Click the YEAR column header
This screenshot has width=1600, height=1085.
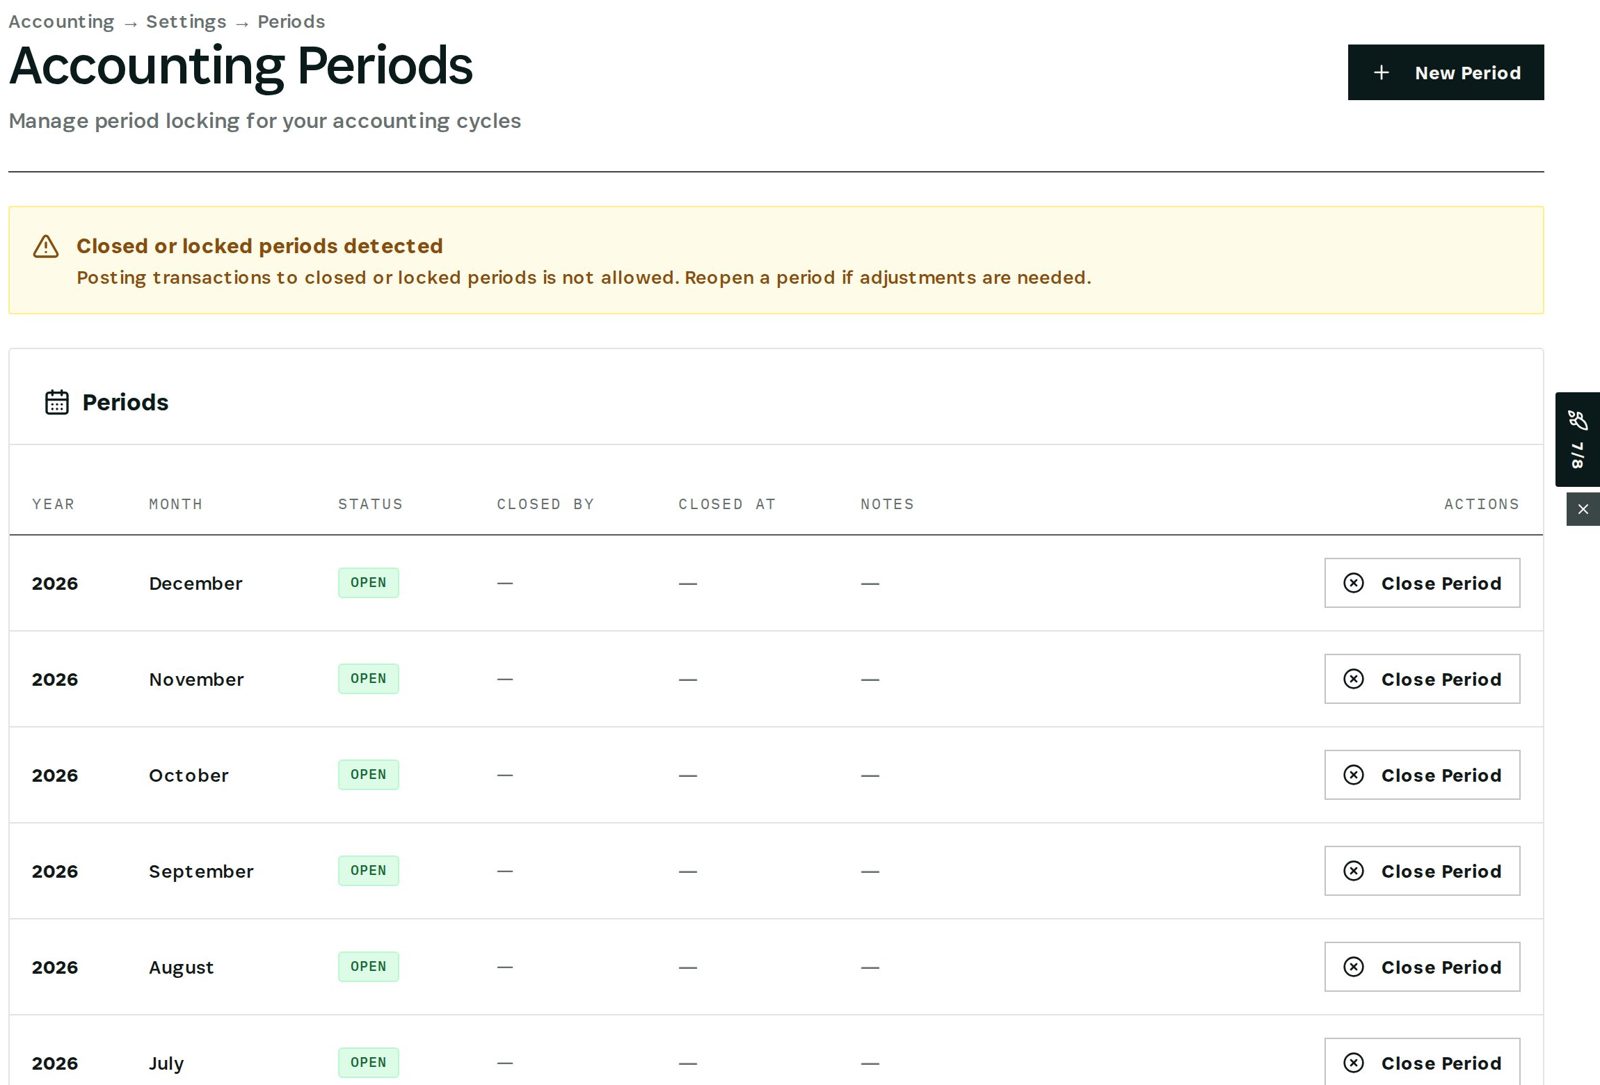tap(53, 504)
